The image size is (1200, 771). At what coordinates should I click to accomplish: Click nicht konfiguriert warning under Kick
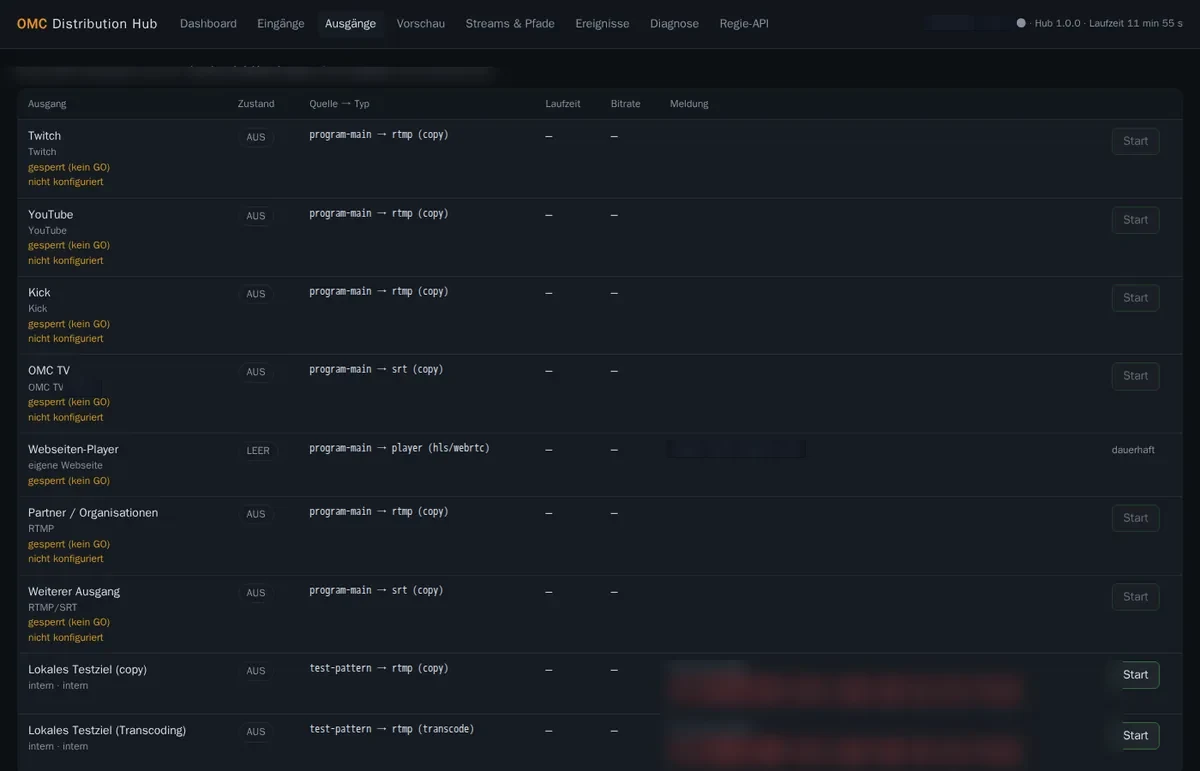(66, 339)
